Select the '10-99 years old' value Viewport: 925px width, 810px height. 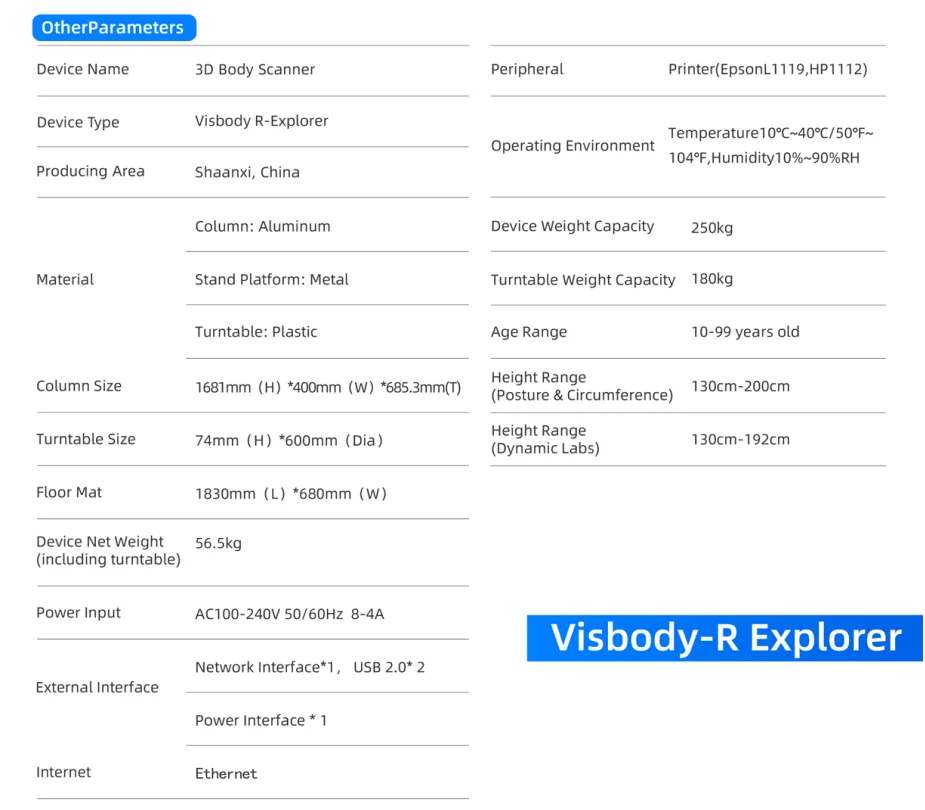pos(745,332)
